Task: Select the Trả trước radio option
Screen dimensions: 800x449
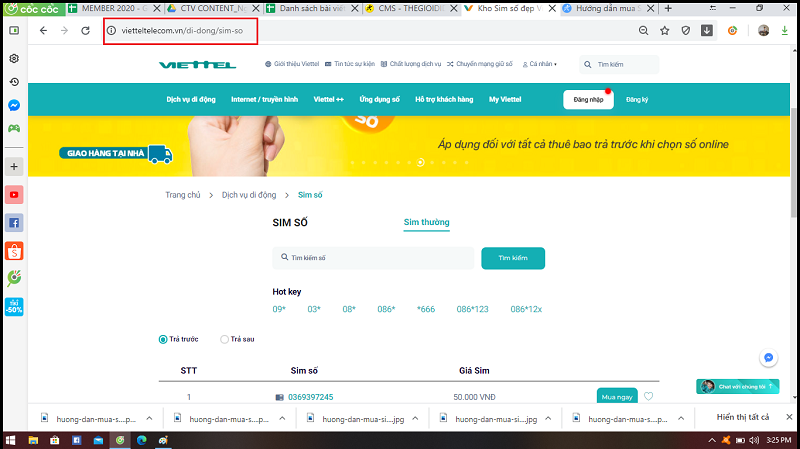Action: click(x=163, y=339)
